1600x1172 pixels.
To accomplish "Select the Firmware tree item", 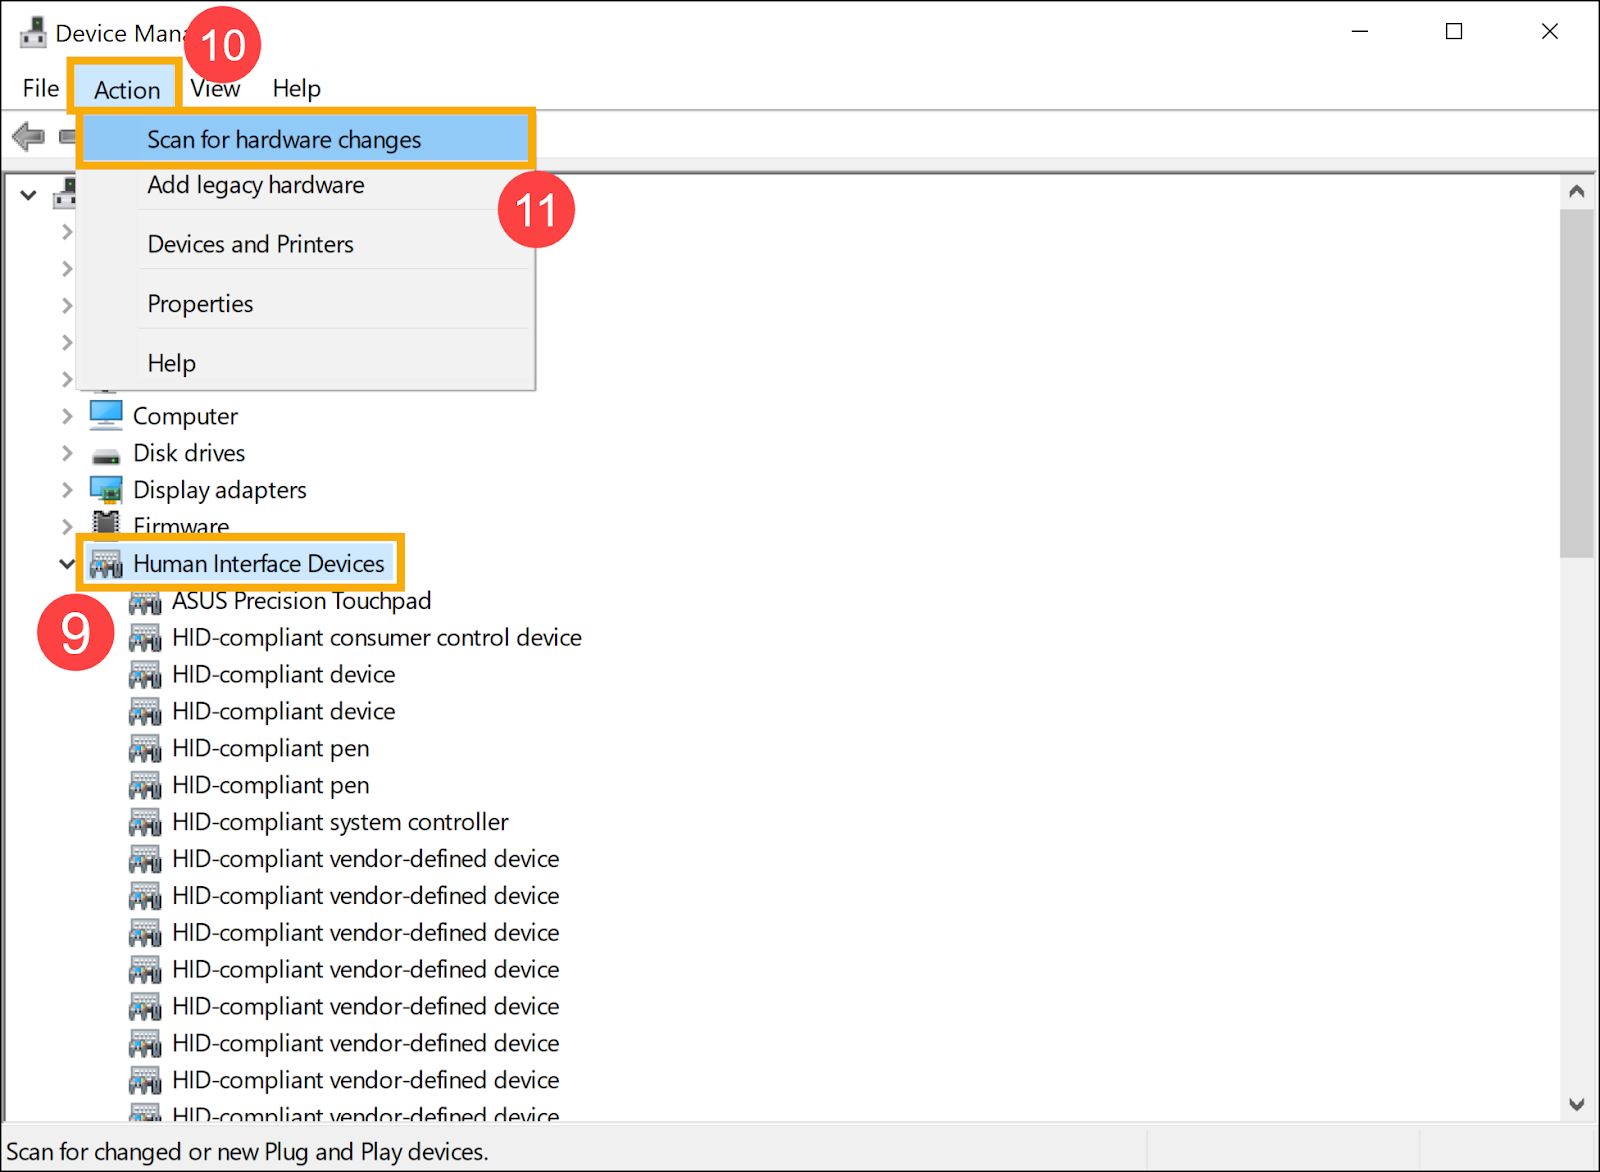I will click(x=181, y=526).
